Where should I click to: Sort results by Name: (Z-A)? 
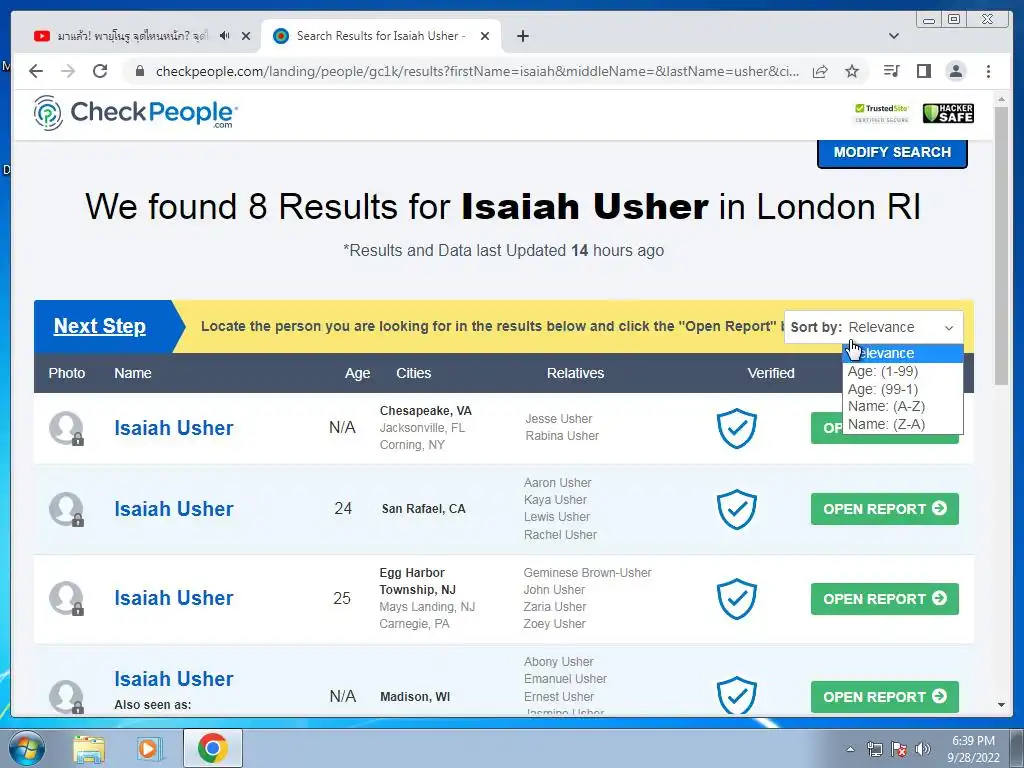(x=903, y=424)
